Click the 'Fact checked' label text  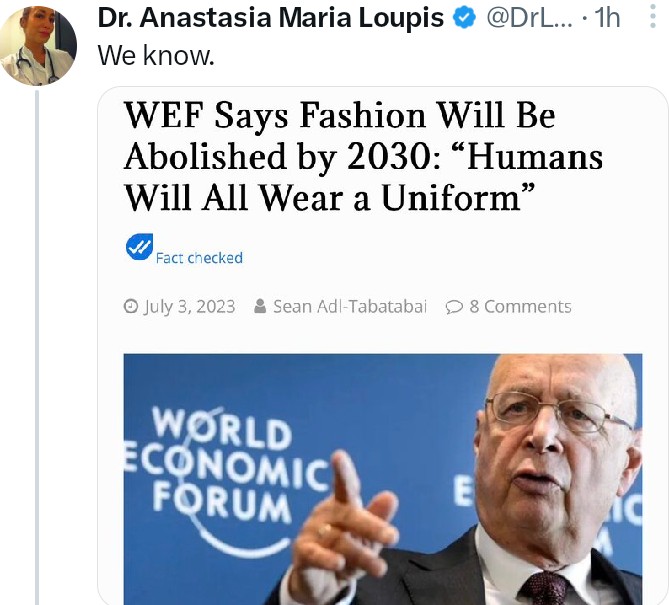coord(199,258)
